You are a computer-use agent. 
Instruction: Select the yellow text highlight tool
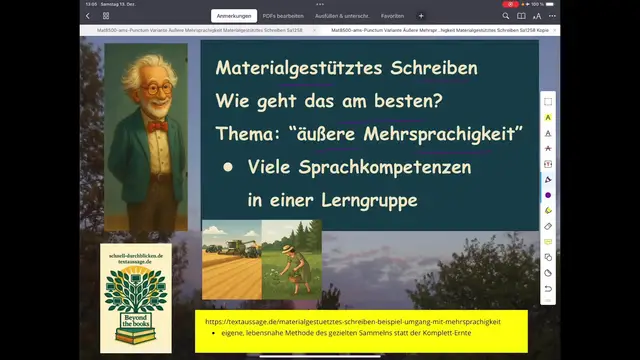[x=548, y=118]
